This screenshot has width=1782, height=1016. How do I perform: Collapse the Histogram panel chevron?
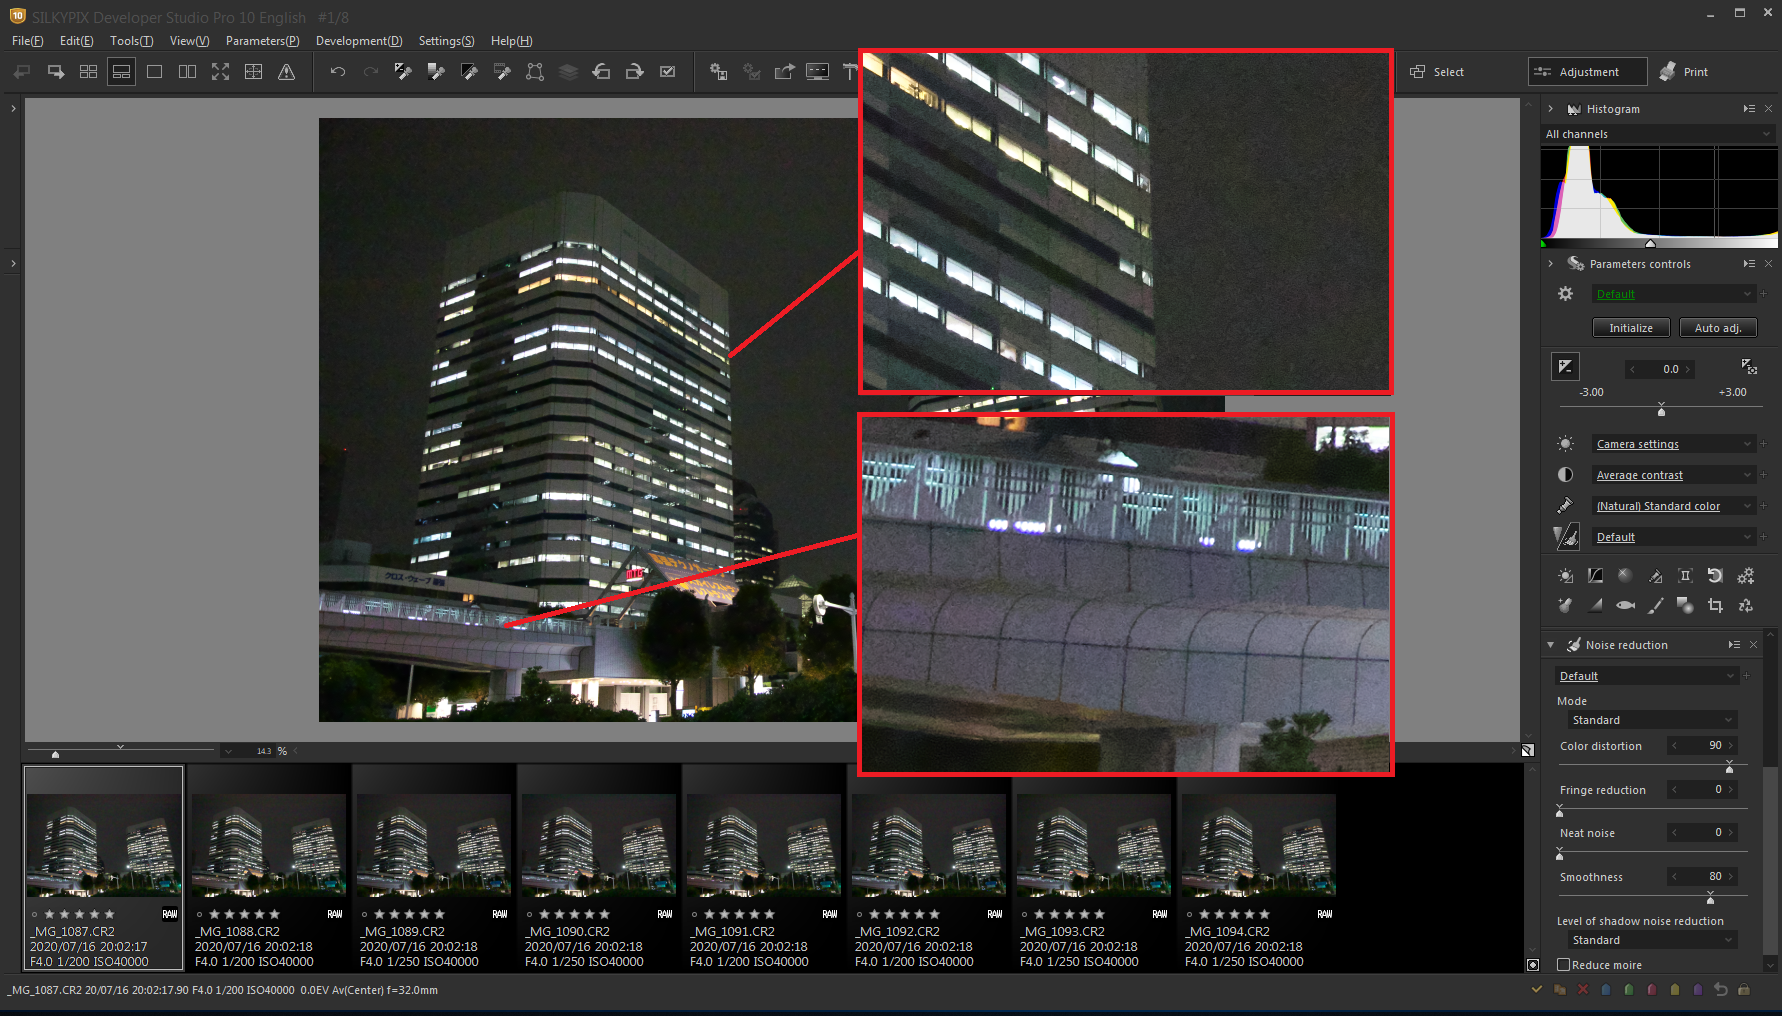click(1550, 109)
